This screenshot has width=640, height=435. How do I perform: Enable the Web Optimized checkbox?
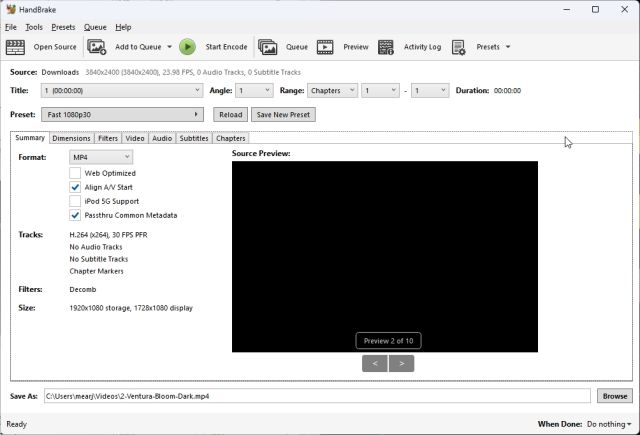pyautogui.click(x=75, y=173)
